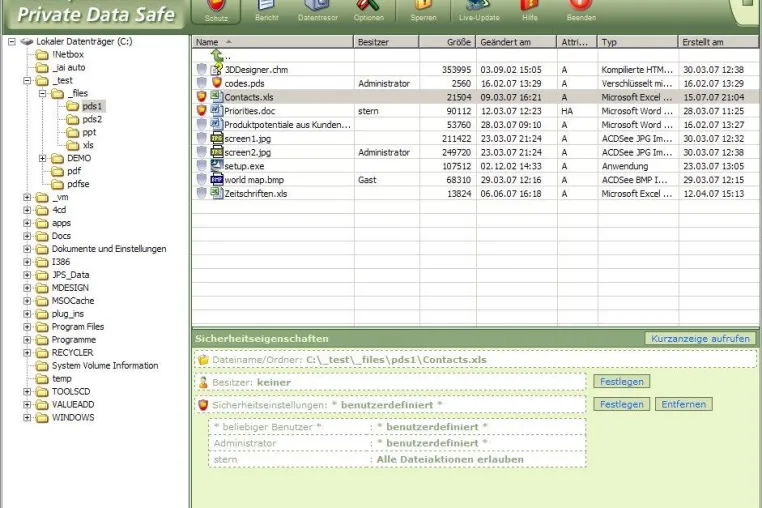Click Festlegen next to Sicherheitseinstellungen

point(622,404)
